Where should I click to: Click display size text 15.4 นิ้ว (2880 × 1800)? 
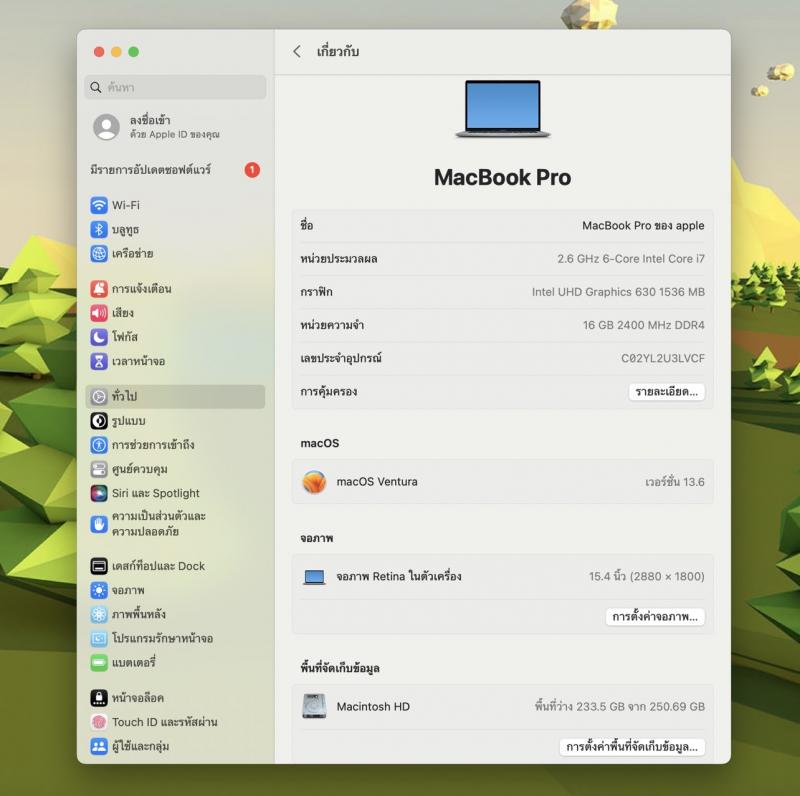pyautogui.click(x=646, y=577)
